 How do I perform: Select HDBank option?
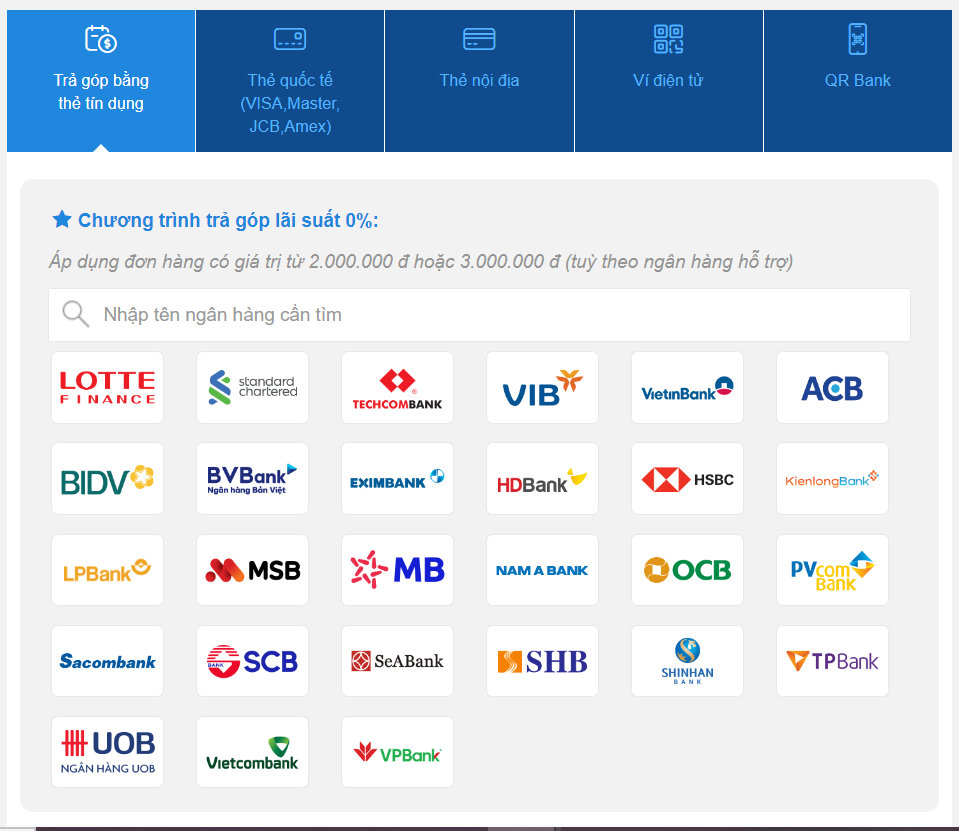point(542,479)
